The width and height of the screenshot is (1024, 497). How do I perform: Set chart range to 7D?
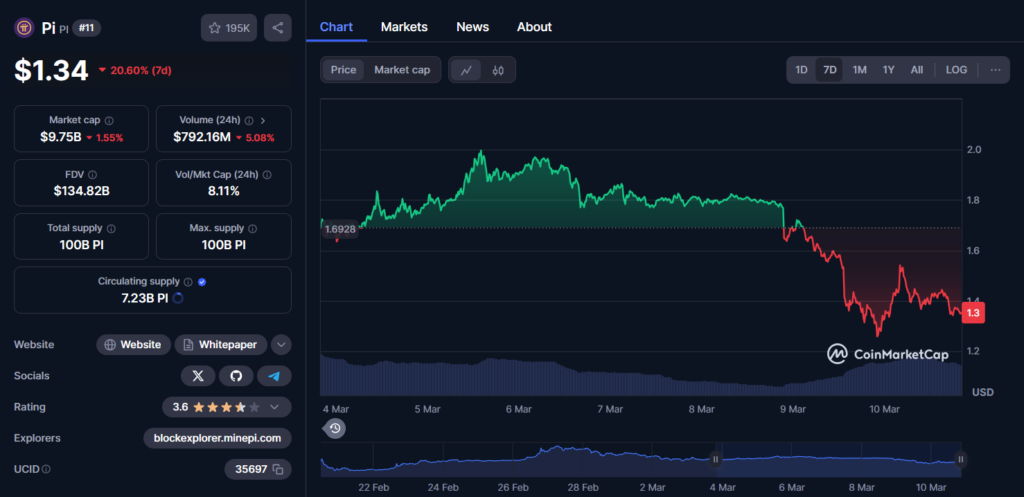(830, 70)
